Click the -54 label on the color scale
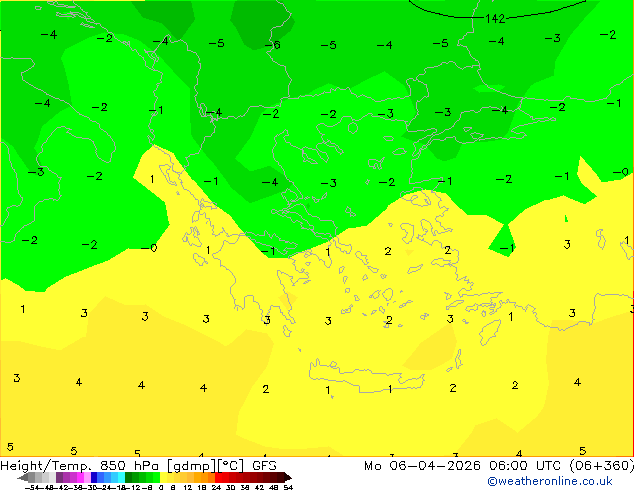The width and height of the screenshot is (634, 490). pyautogui.click(x=32, y=487)
